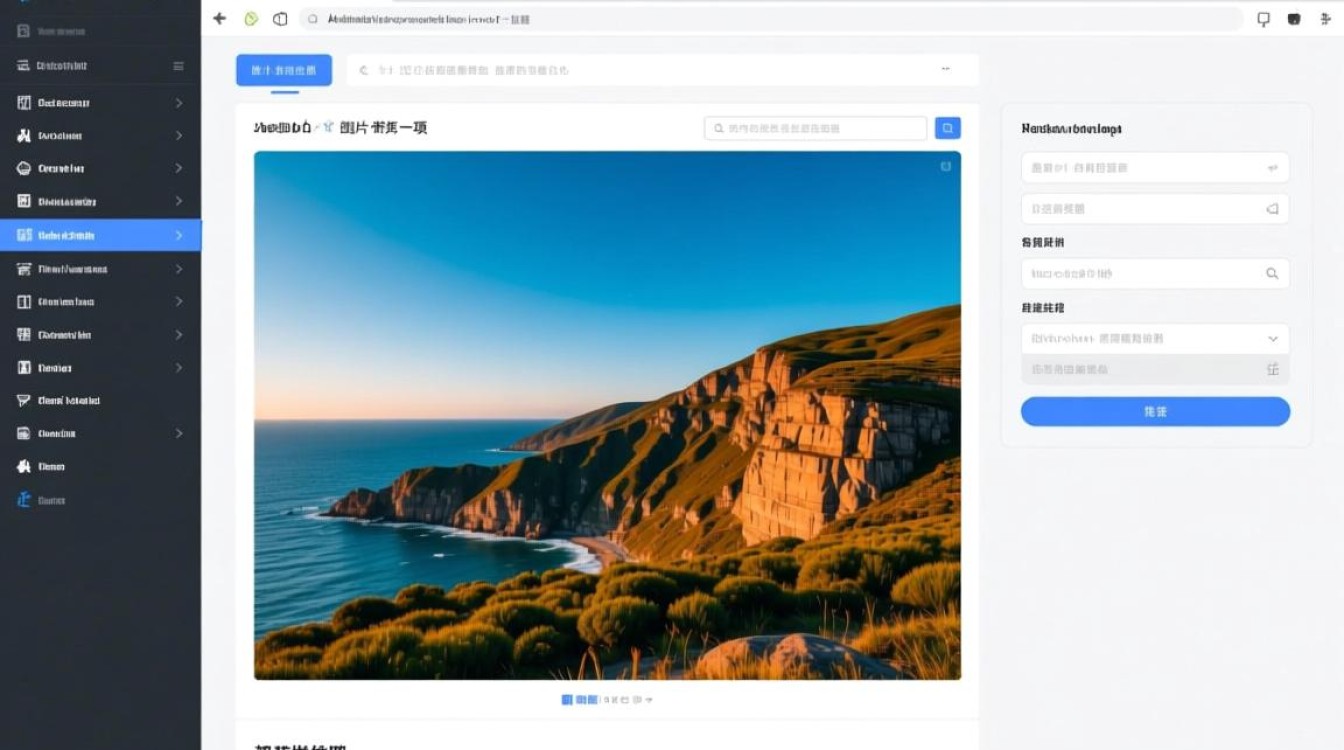Viewport: 1344px width, 750px height.
Task: Open the ellipsis menu at the tab bar's end
Action: tap(945, 70)
